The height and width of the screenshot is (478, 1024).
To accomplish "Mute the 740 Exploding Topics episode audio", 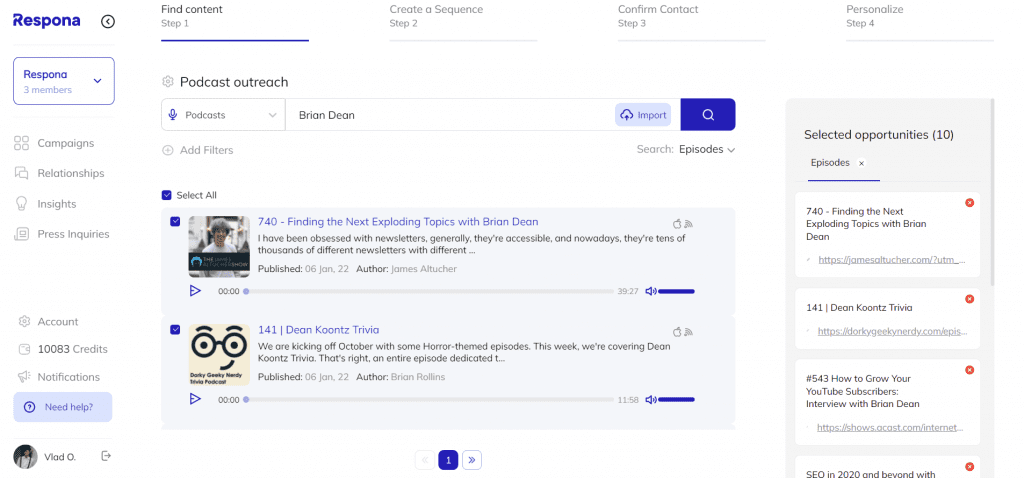I will pyautogui.click(x=650, y=291).
